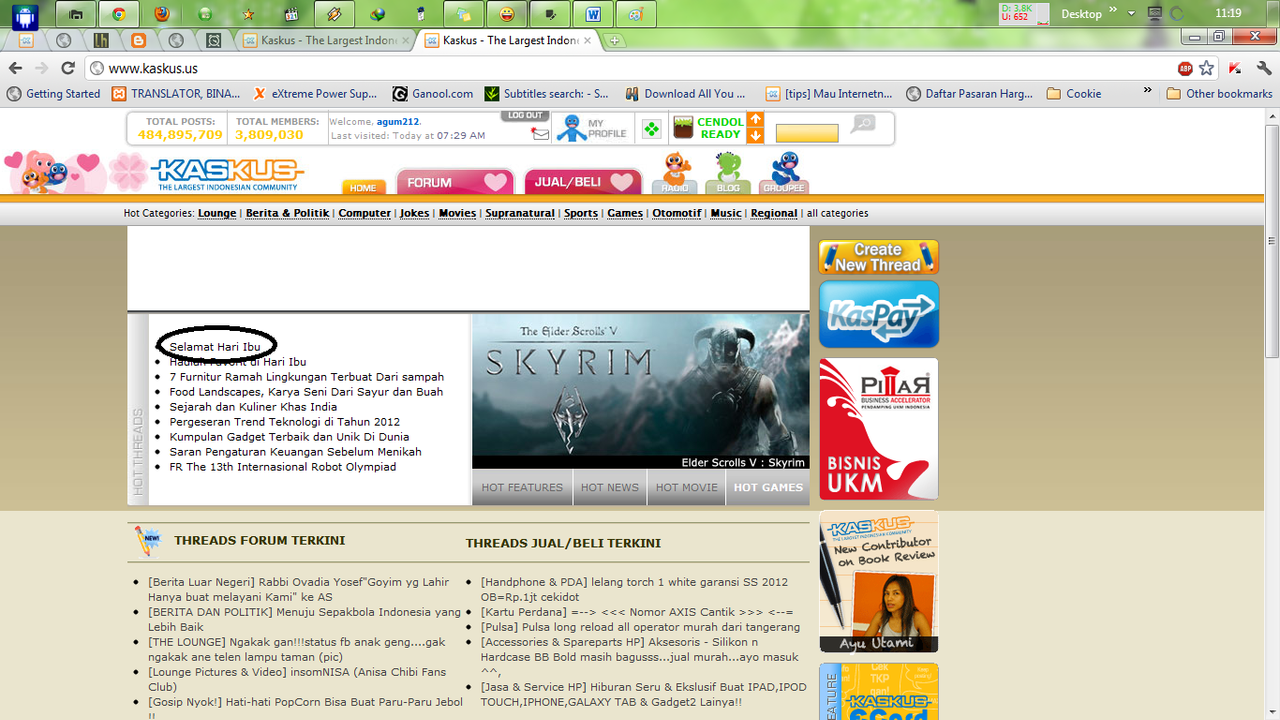Open the Other bookmarks folder
This screenshot has width=1280, height=720.
pyautogui.click(x=1219, y=93)
